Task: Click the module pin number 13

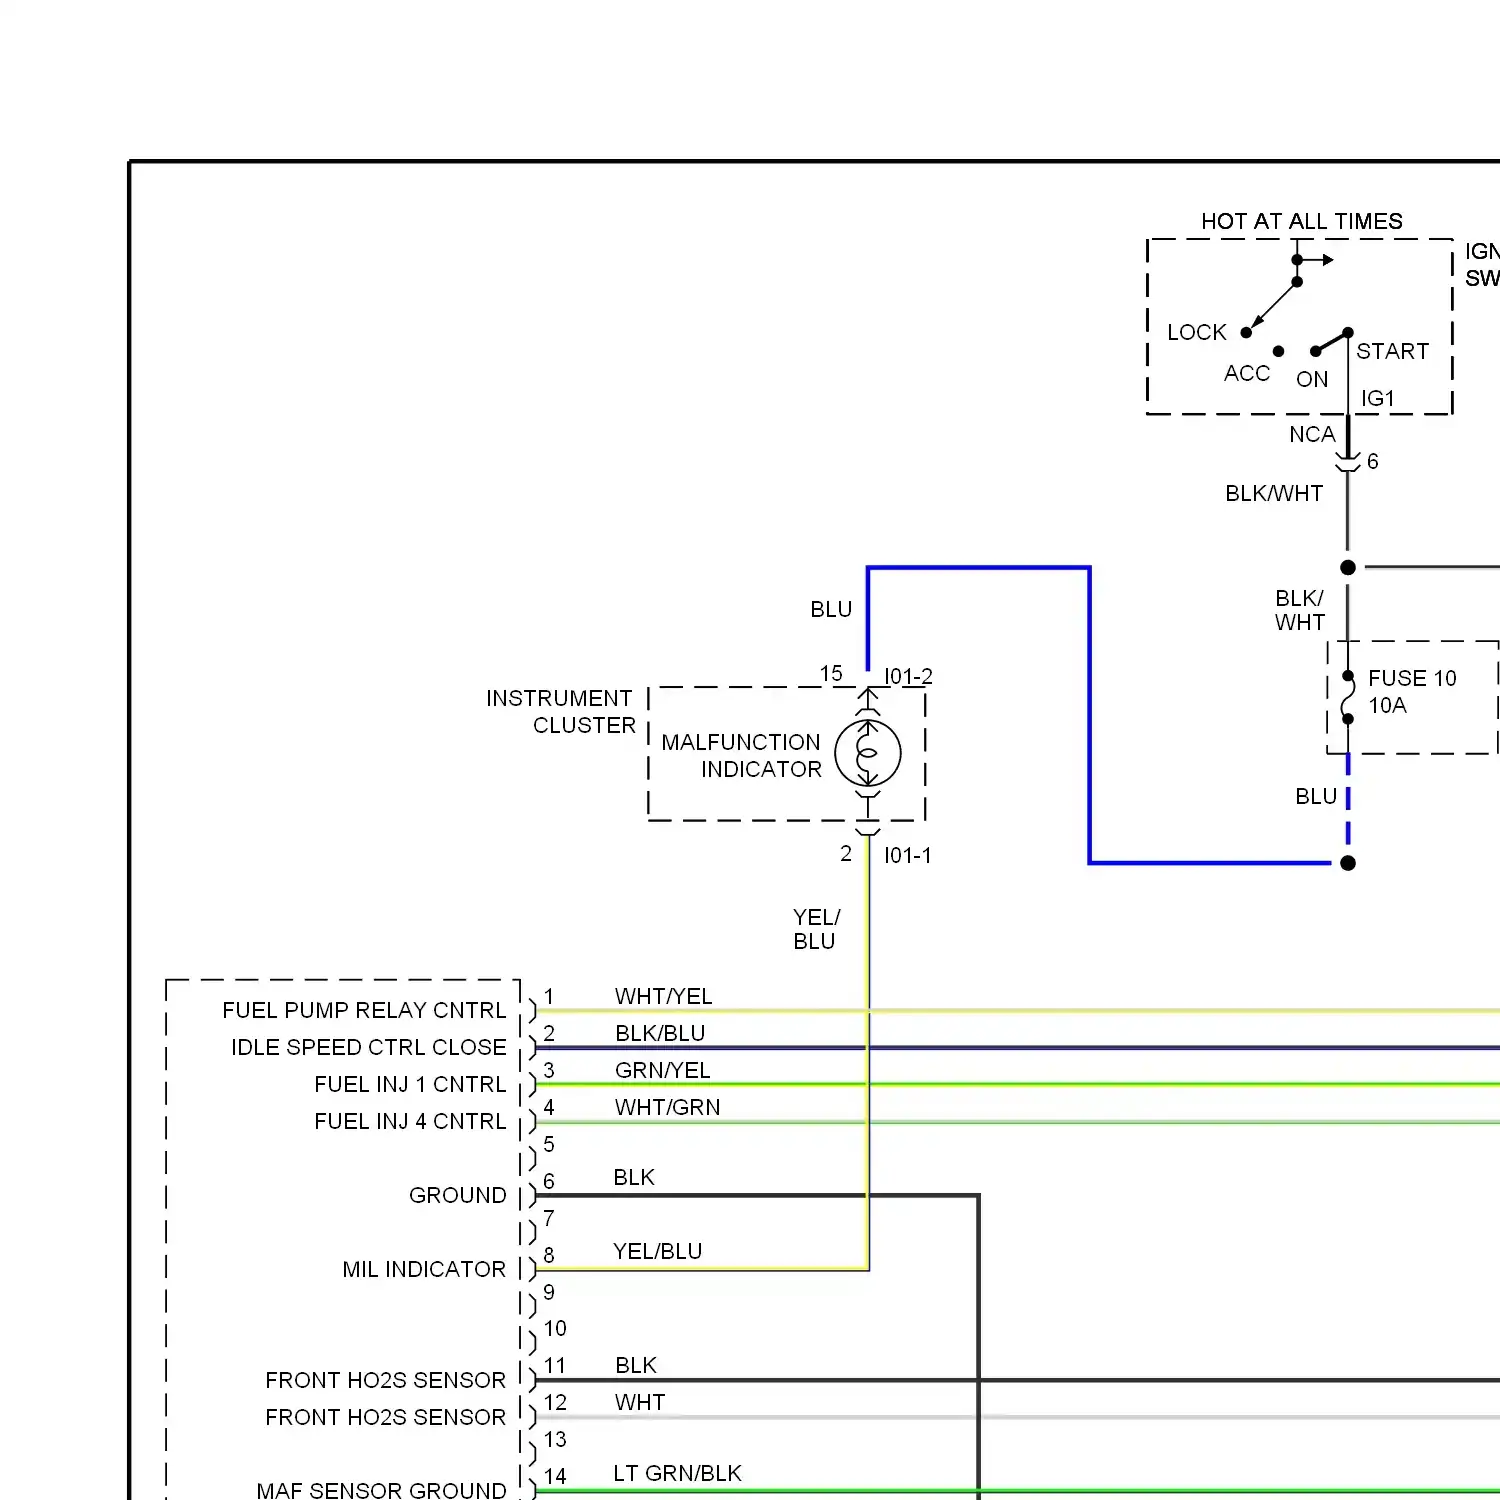Action: point(555,1439)
